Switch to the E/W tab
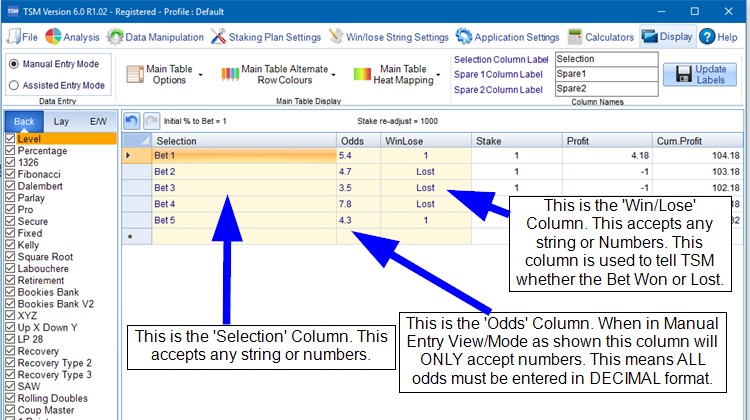Screen dimensions: 750x420 98,120
